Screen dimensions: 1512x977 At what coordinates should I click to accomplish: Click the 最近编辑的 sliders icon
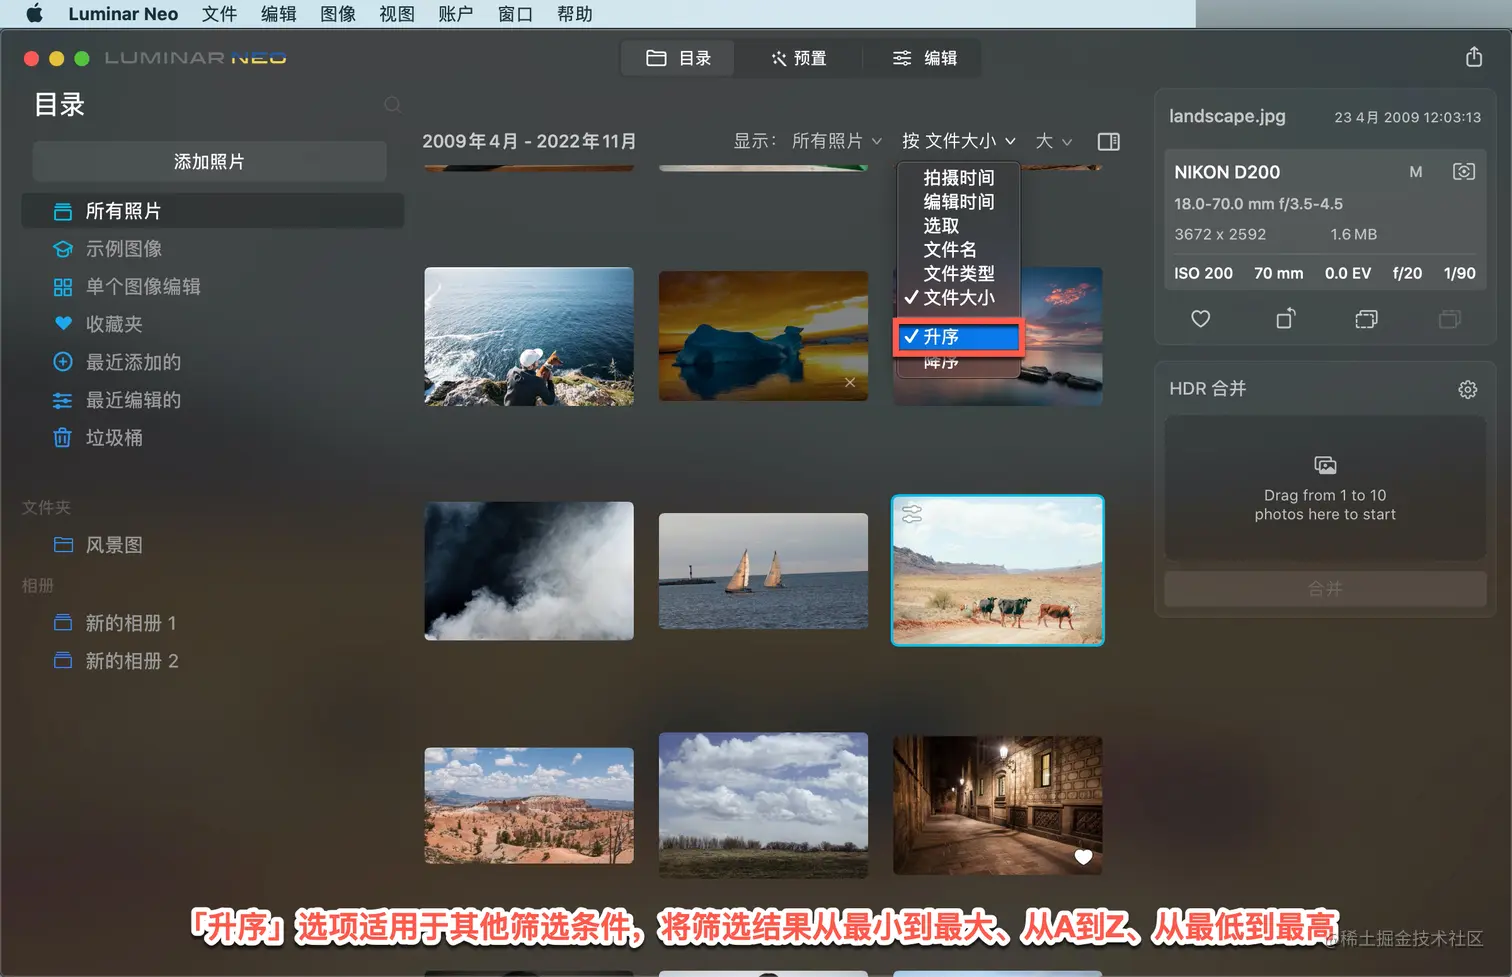(x=63, y=400)
